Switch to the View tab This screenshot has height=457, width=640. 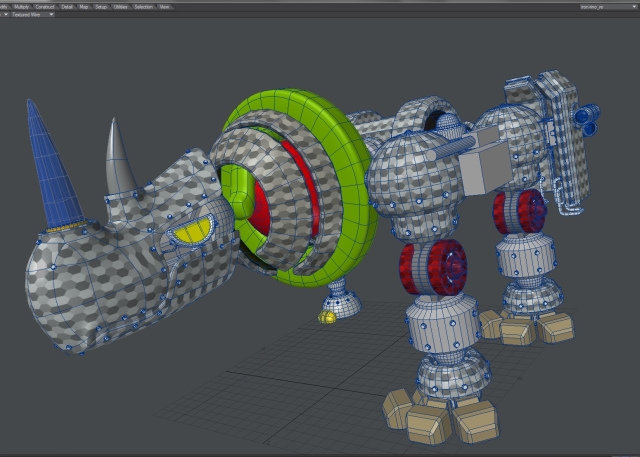164,6
